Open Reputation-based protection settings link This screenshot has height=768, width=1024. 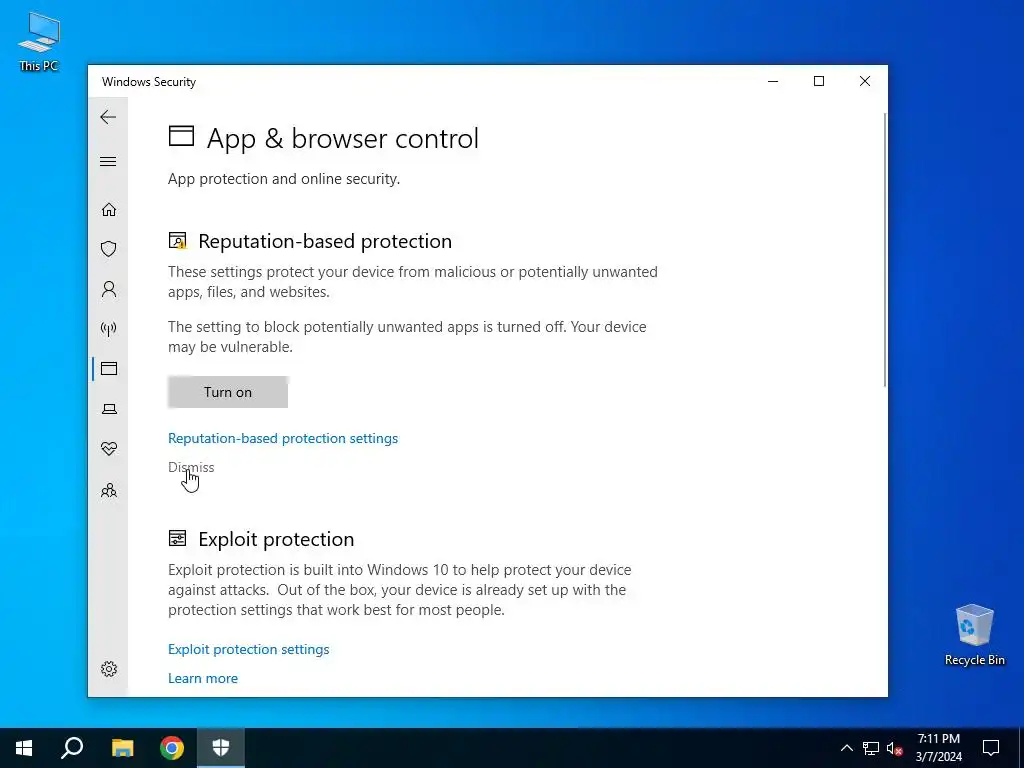[x=283, y=438]
